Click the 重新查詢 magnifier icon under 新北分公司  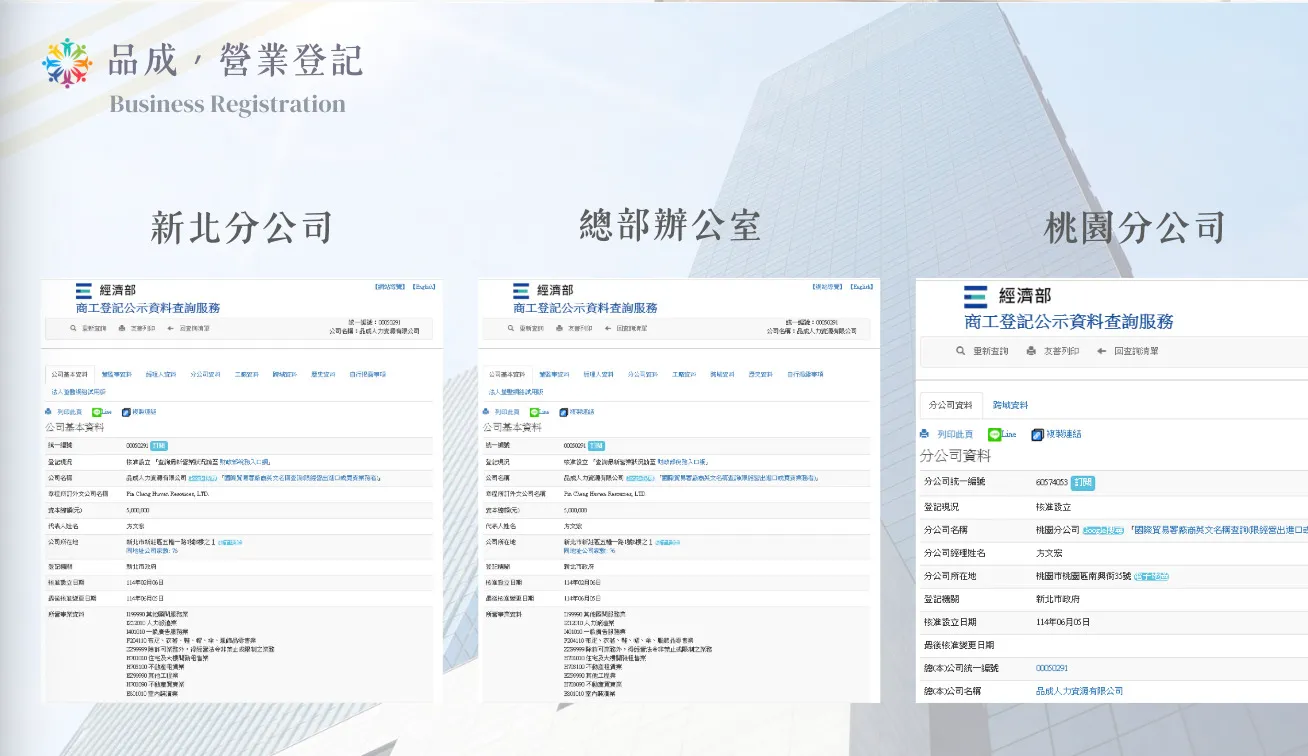click(x=73, y=328)
